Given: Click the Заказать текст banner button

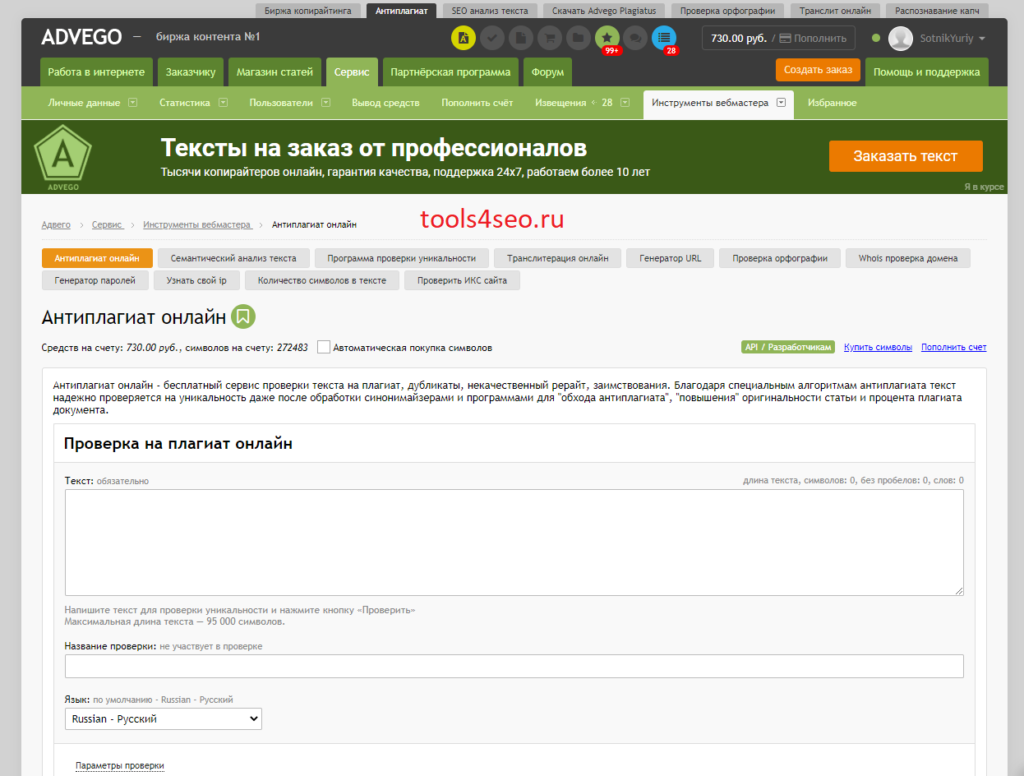Looking at the screenshot, I should click(905, 156).
